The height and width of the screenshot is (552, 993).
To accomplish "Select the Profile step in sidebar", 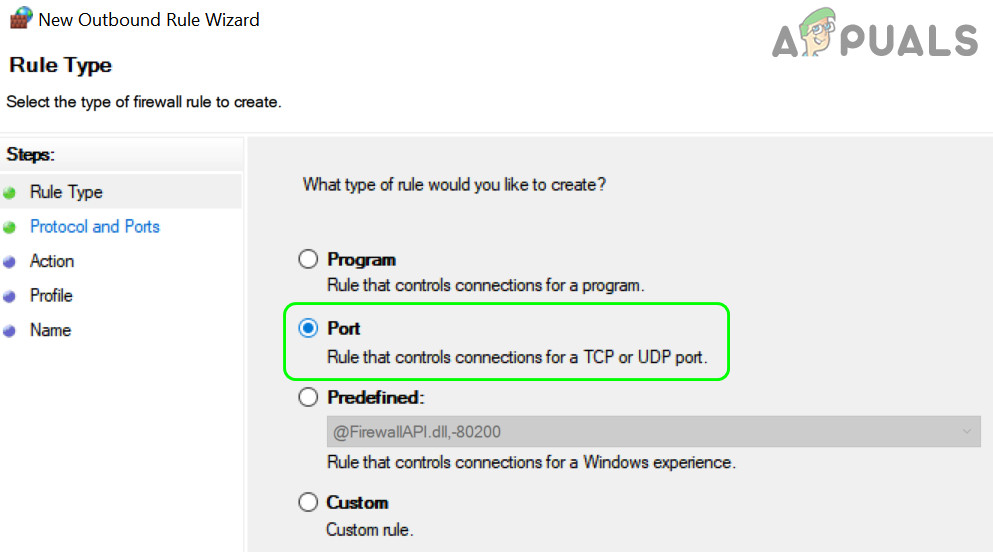I will (51, 296).
